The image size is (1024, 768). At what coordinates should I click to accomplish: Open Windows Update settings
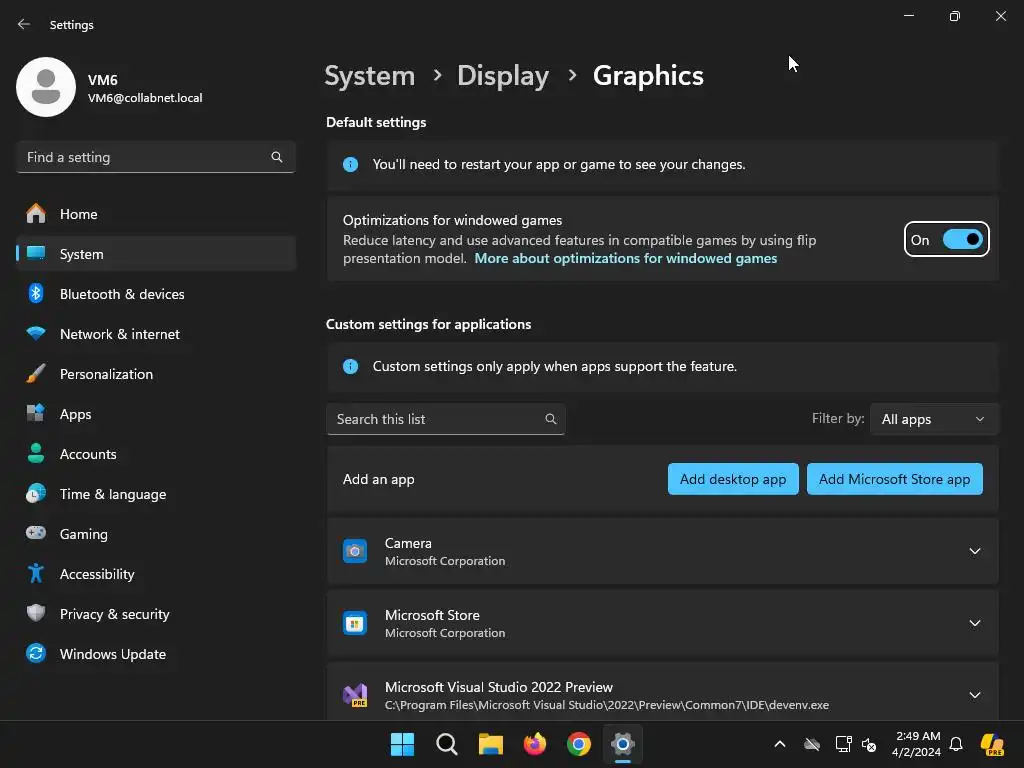pos(155,653)
